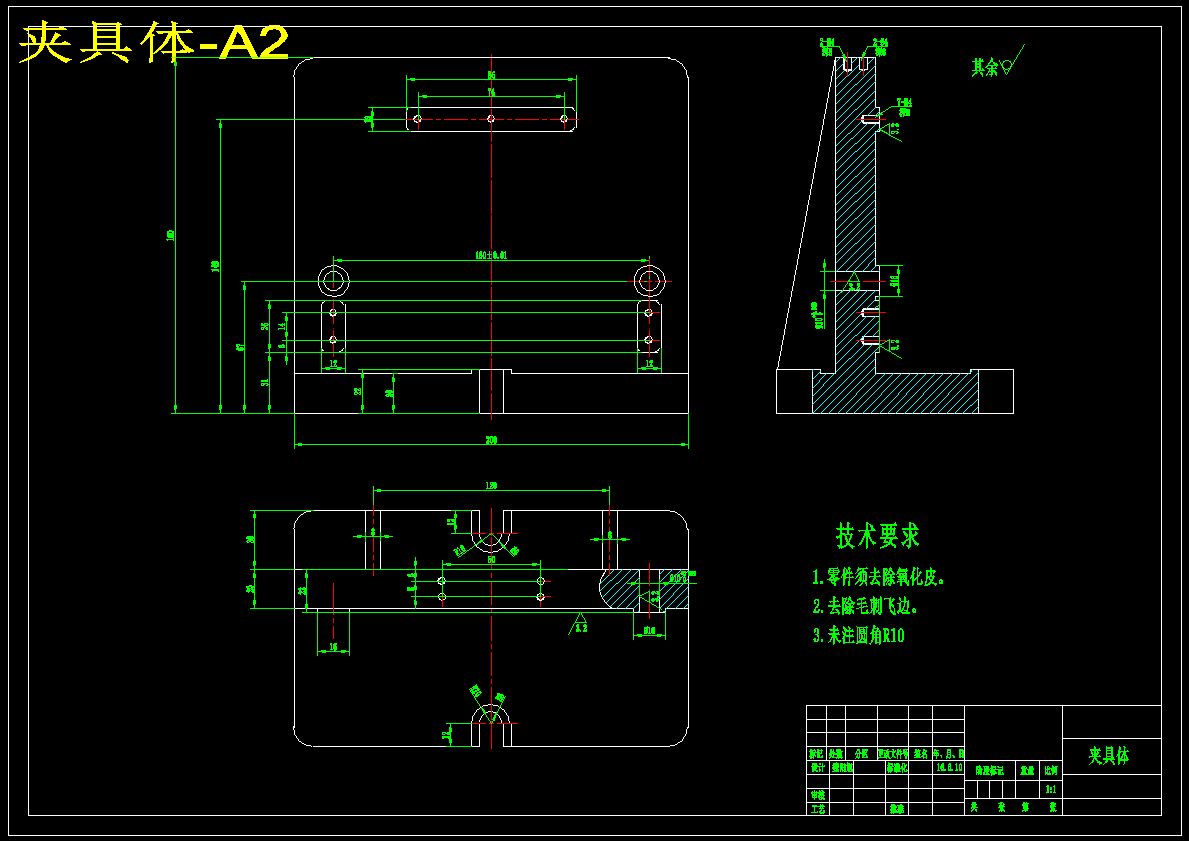
Task: Click the 1.2 roughness symbol in bottom view
Action: point(579,623)
